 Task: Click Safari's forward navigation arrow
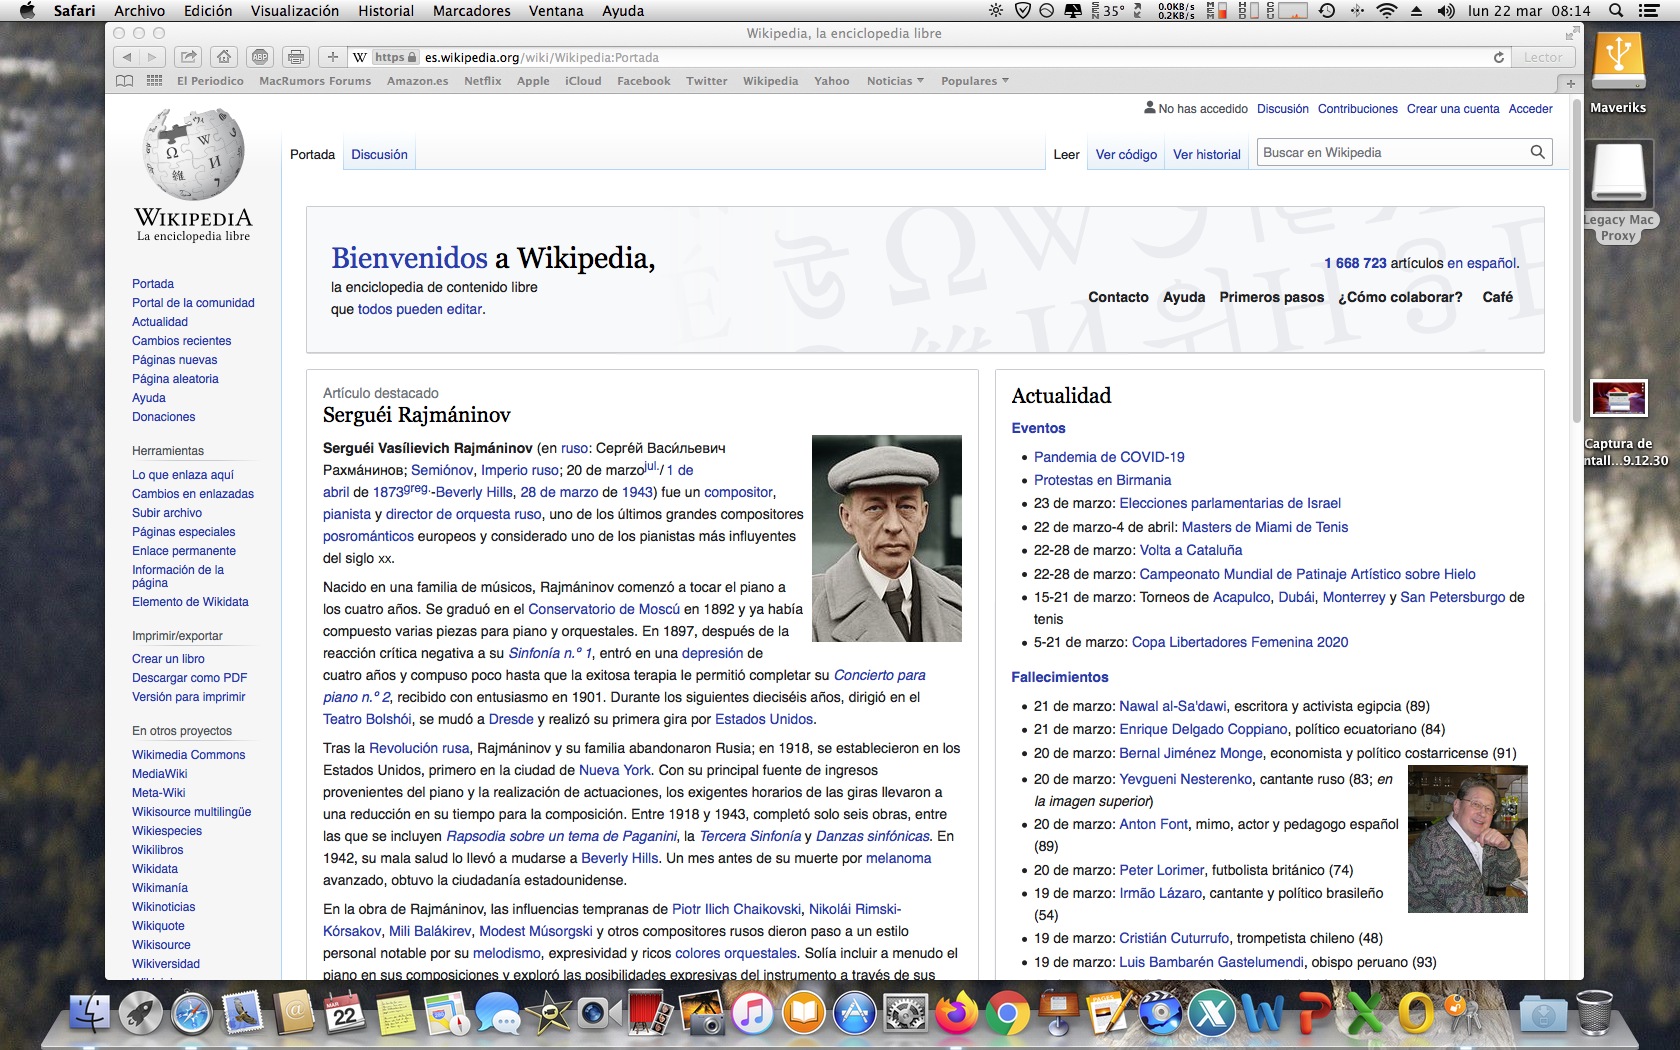tap(152, 57)
